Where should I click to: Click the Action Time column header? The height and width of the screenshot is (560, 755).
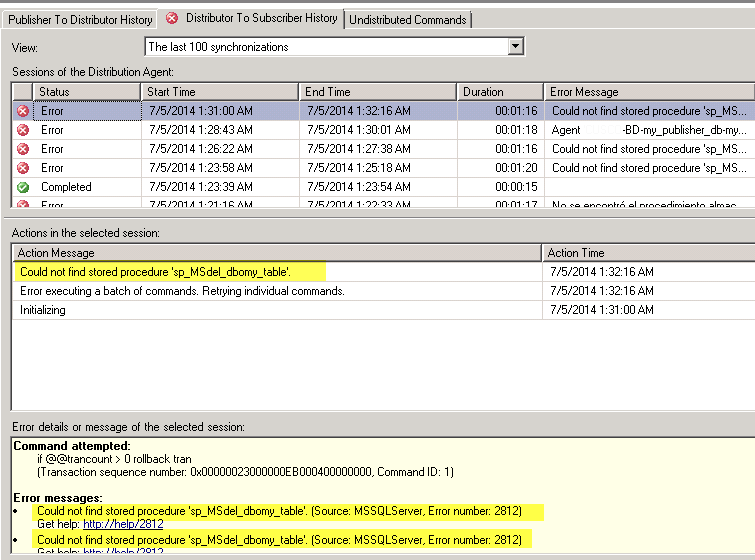tap(648, 253)
